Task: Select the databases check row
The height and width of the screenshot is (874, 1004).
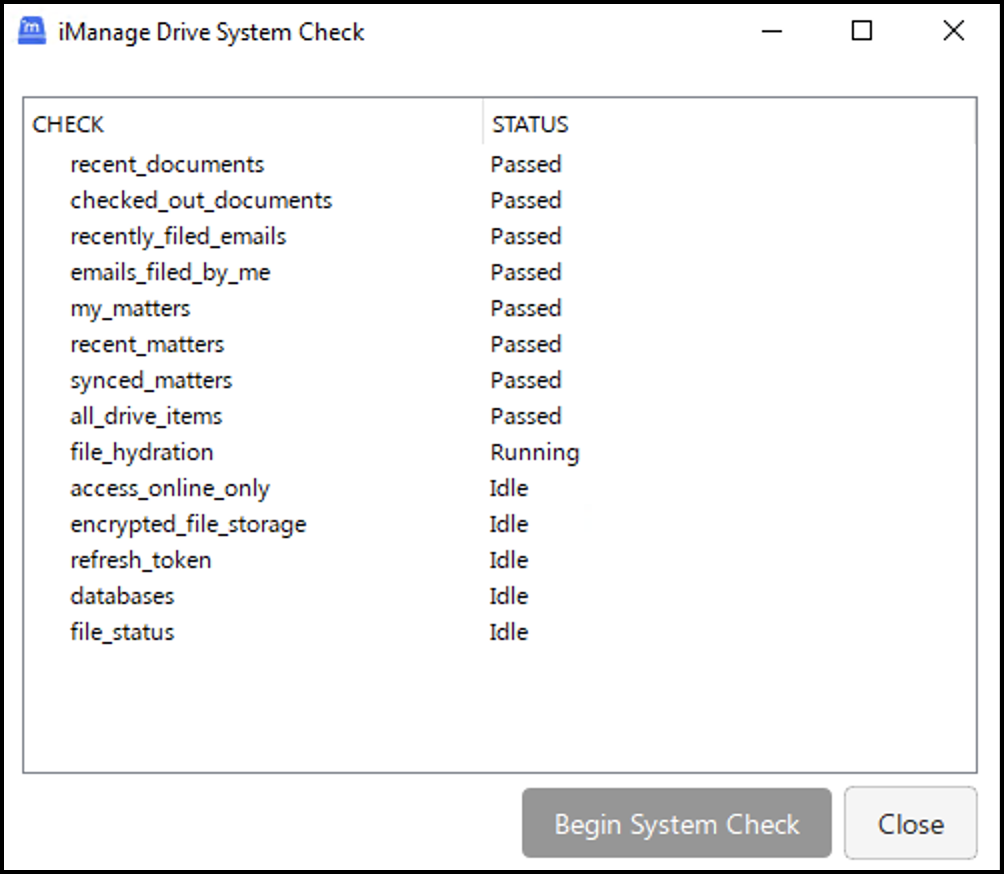Action: (122, 596)
